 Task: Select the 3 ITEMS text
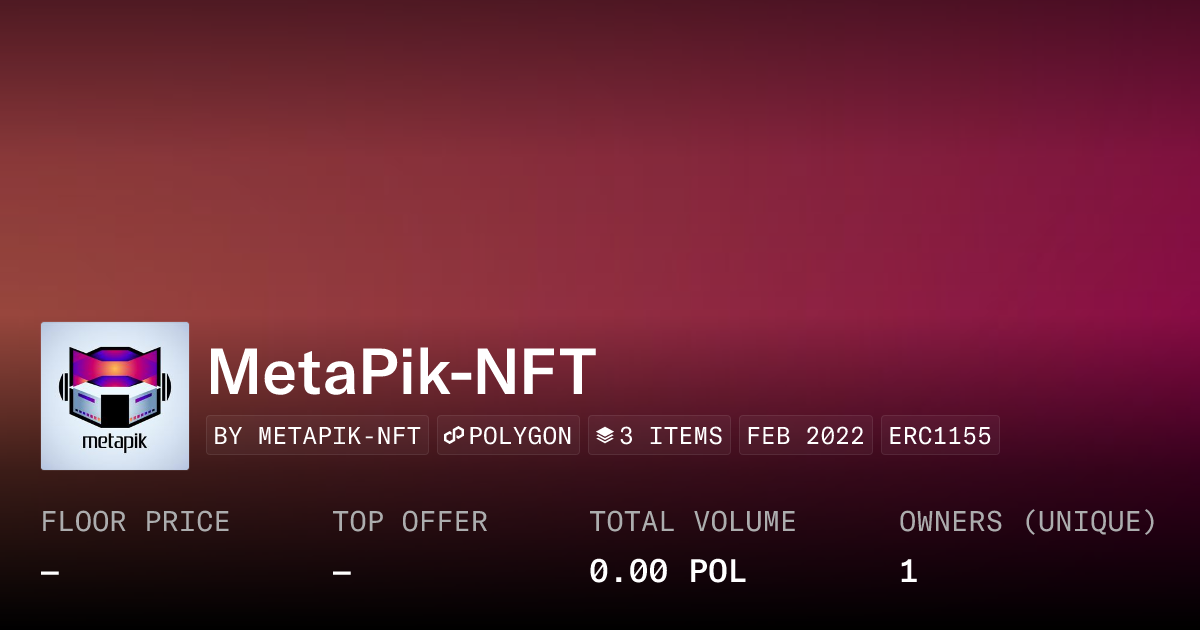pyautogui.click(x=671, y=436)
